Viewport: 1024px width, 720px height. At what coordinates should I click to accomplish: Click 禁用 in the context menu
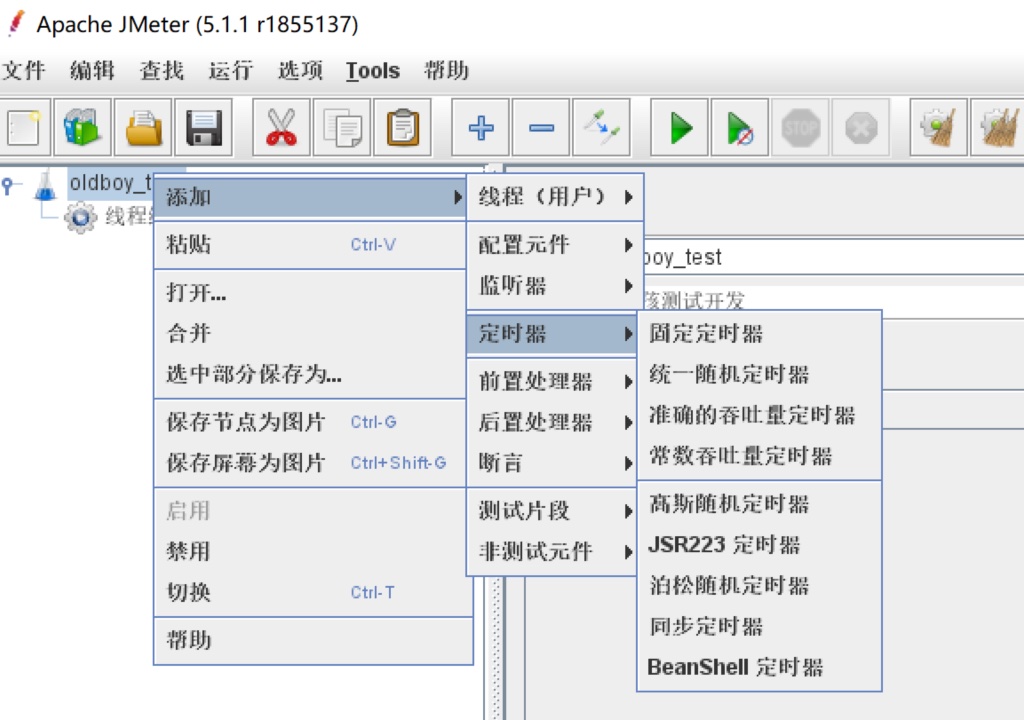pos(188,551)
